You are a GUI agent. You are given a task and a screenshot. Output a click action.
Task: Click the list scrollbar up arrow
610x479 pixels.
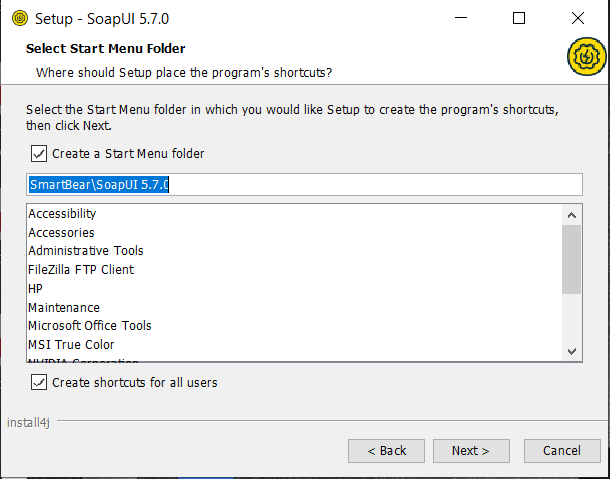tap(571, 215)
